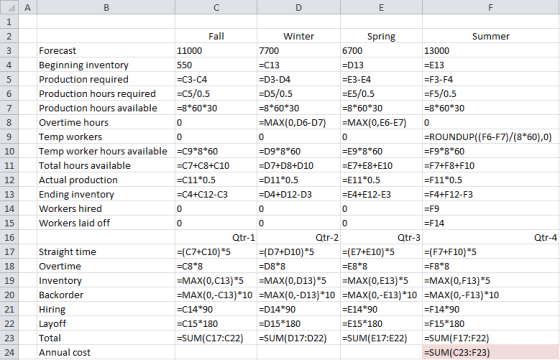
Task: Click cell containing =F9
Action: [491, 209]
